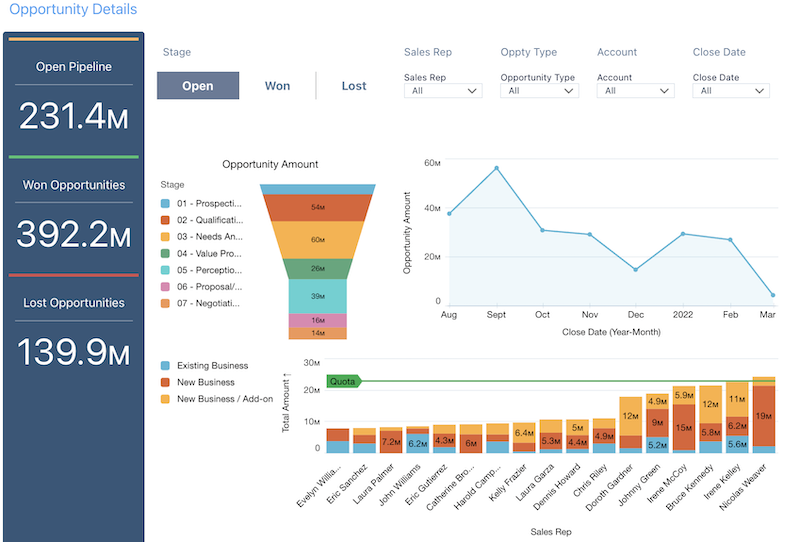Open the Account filter dropdown
The image size is (800, 542).
point(636,91)
